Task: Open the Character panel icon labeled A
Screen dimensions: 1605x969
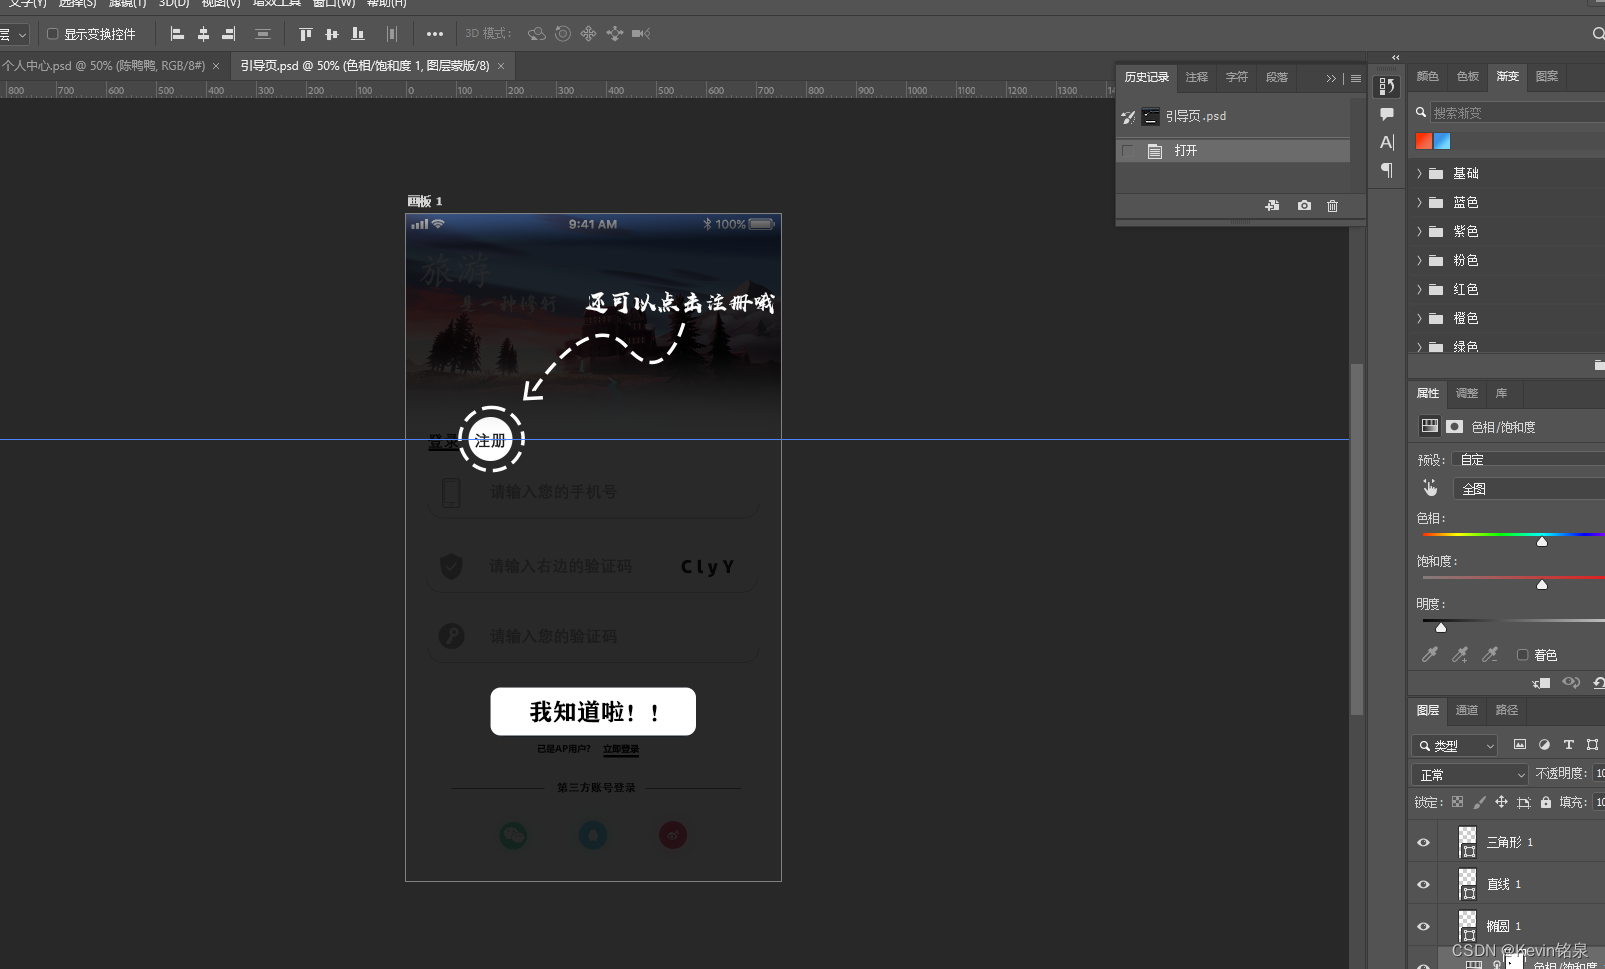Action: pos(1385,142)
